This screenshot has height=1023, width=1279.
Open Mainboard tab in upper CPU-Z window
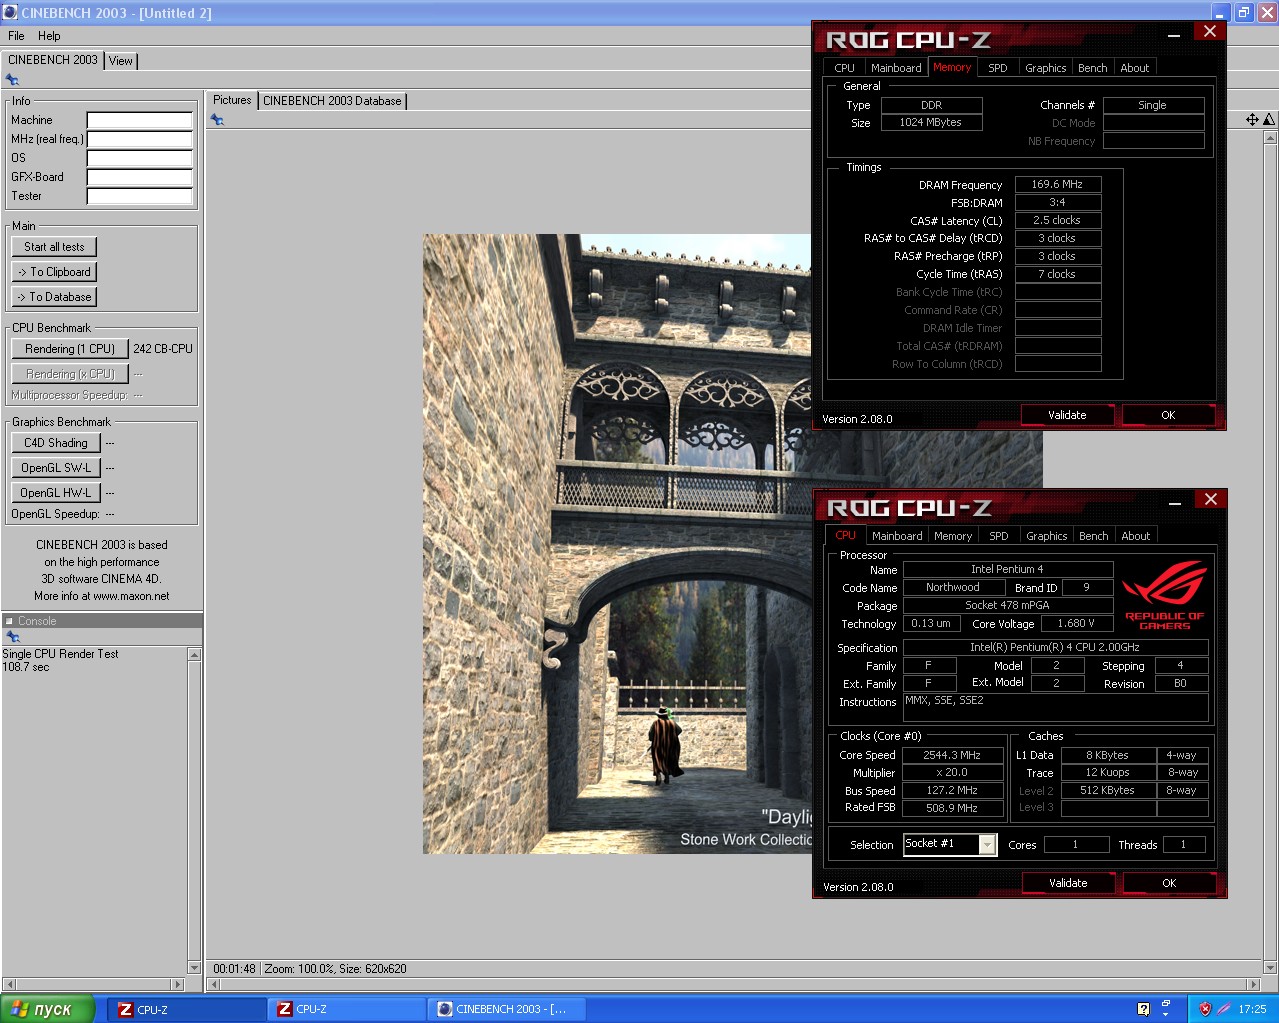pos(896,68)
